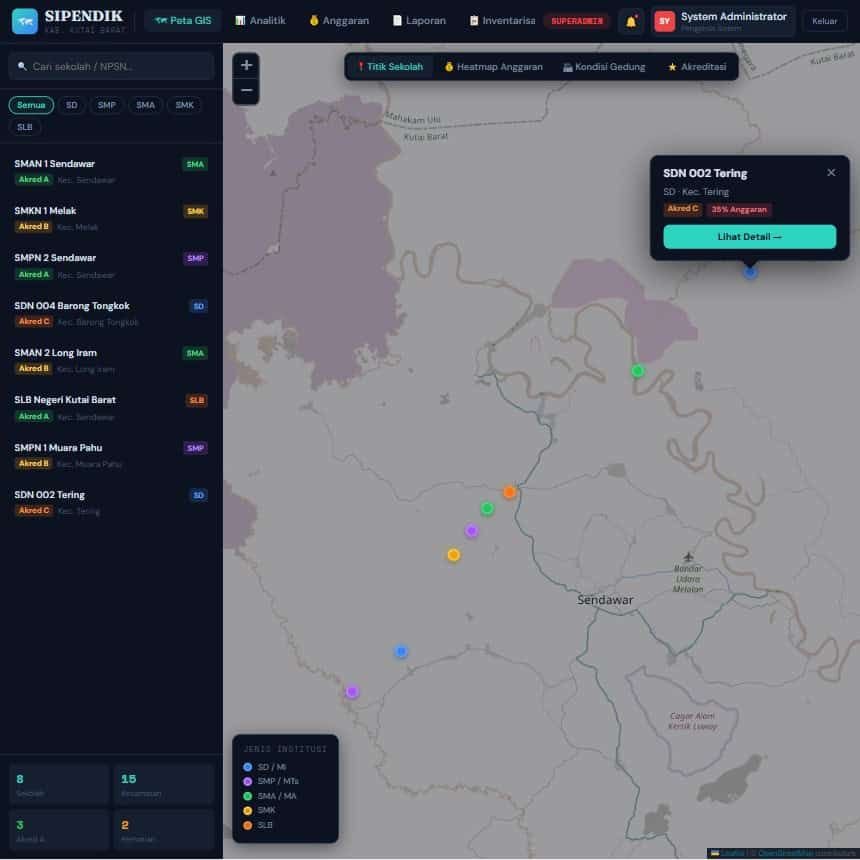Click Akred B badge under SMKN 1 Melak

click(x=33, y=227)
